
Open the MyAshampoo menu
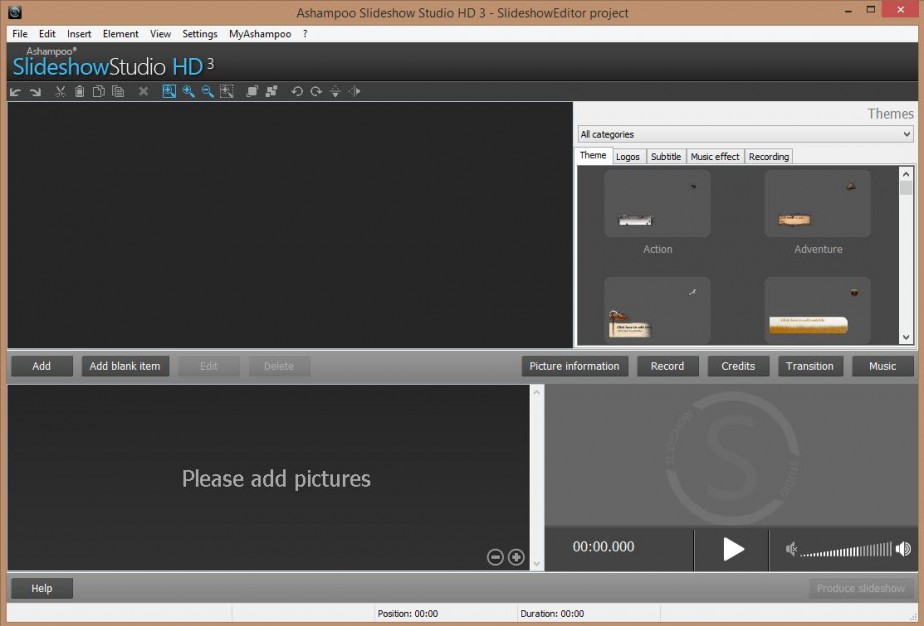(x=260, y=34)
